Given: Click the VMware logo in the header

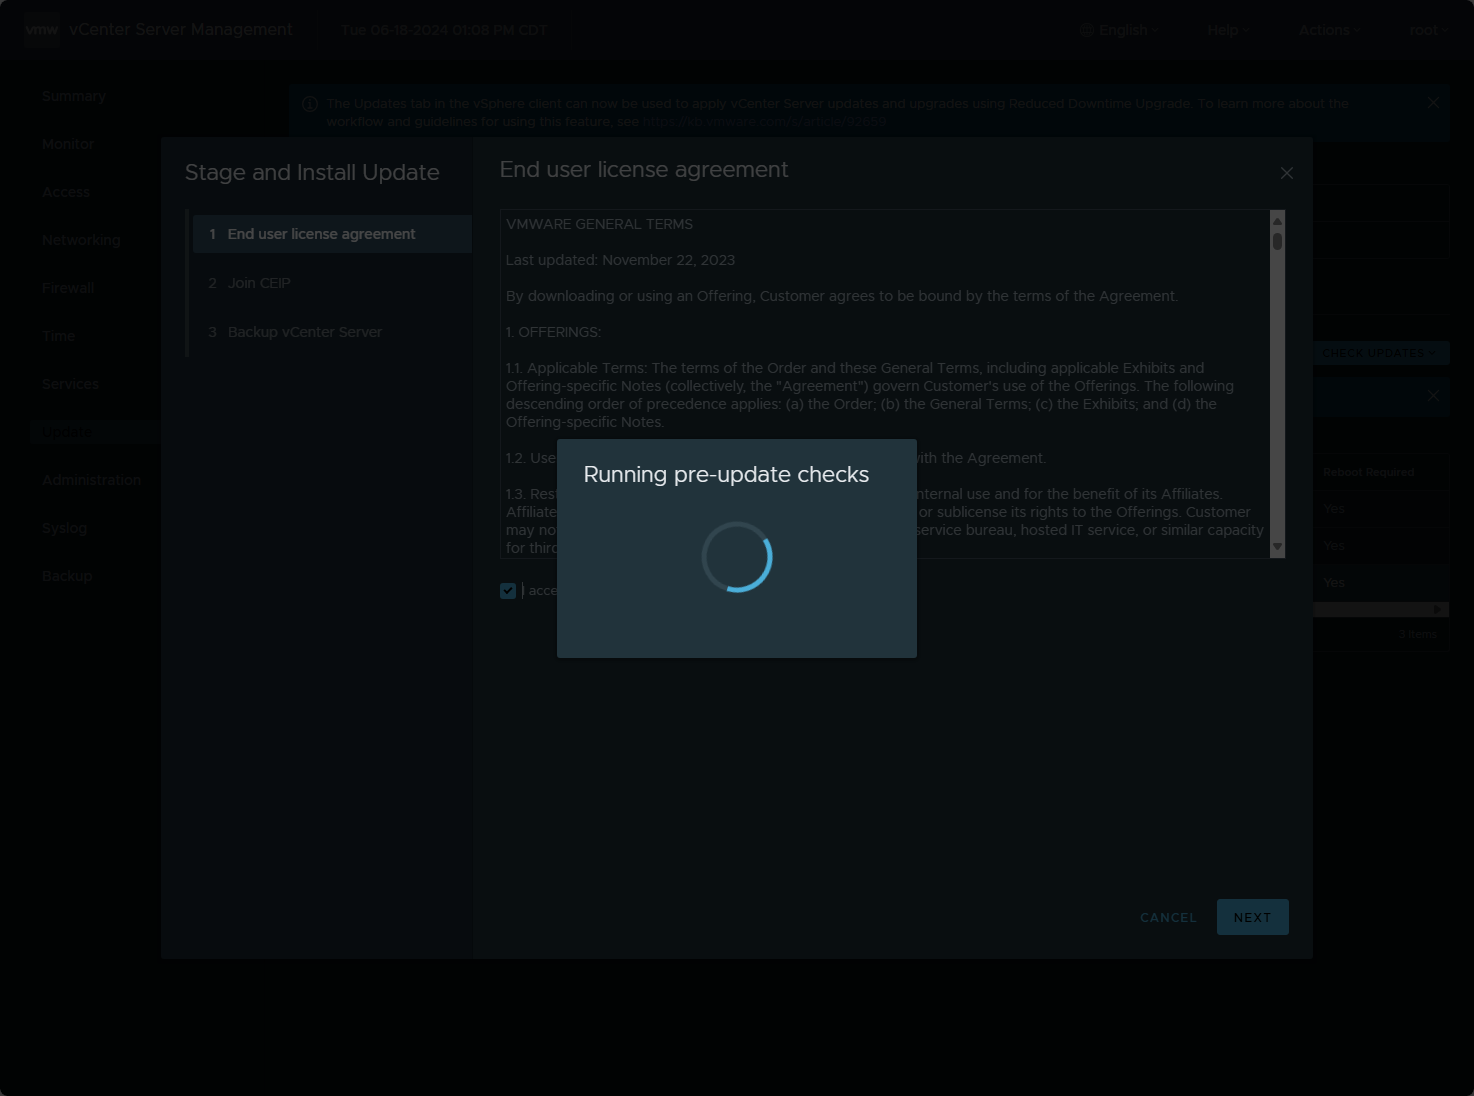Looking at the screenshot, I should 42,30.
